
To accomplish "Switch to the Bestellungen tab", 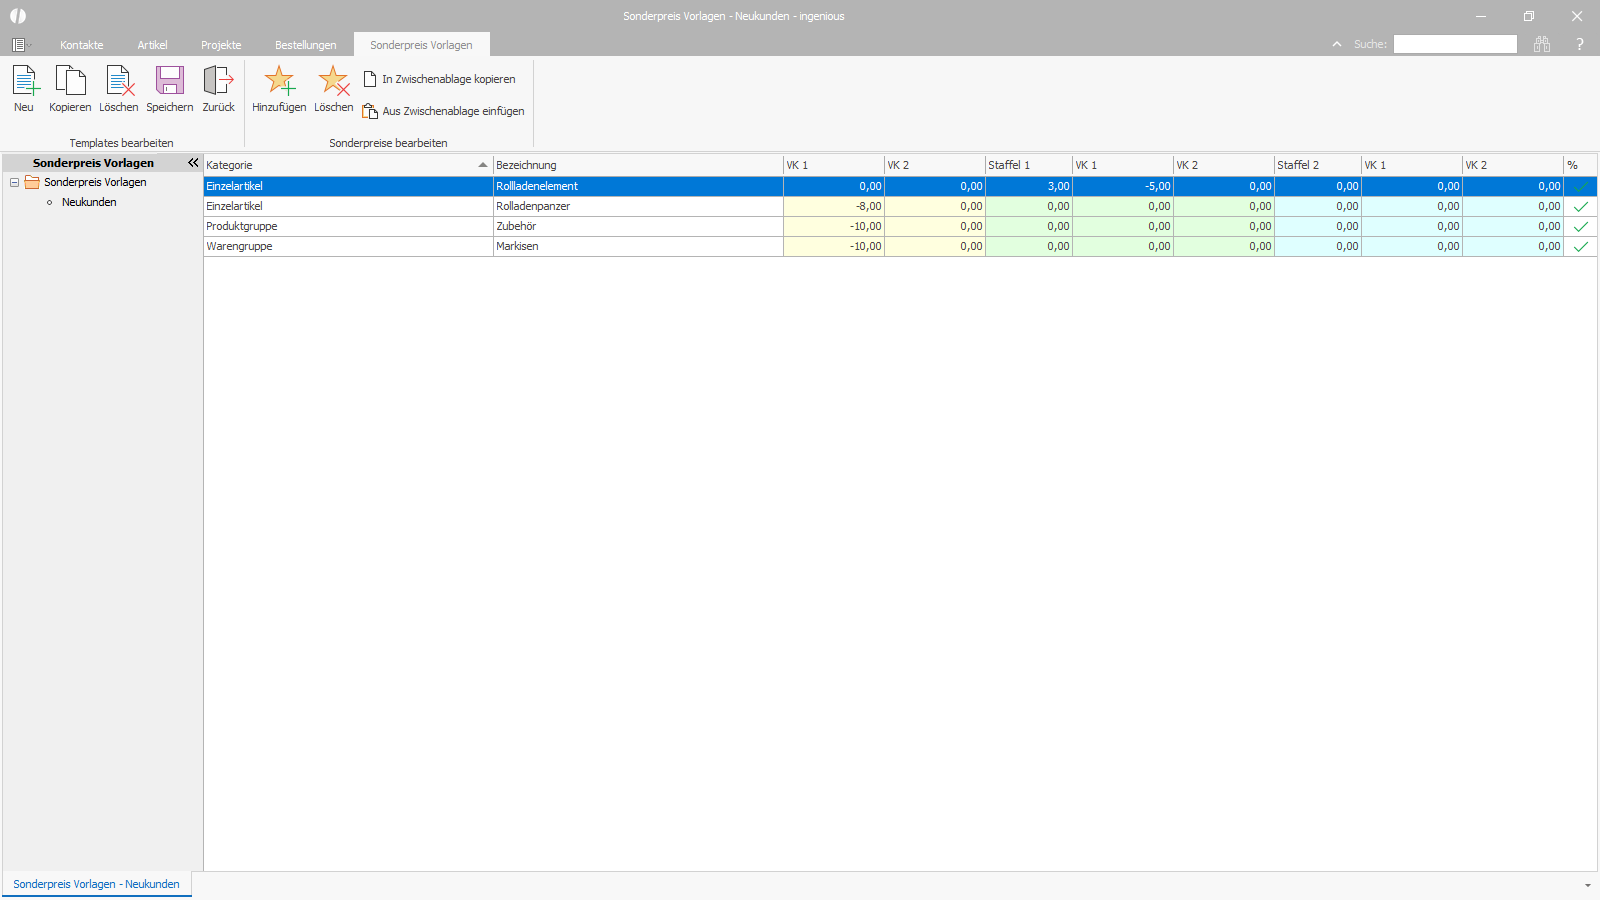I will [306, 45].
